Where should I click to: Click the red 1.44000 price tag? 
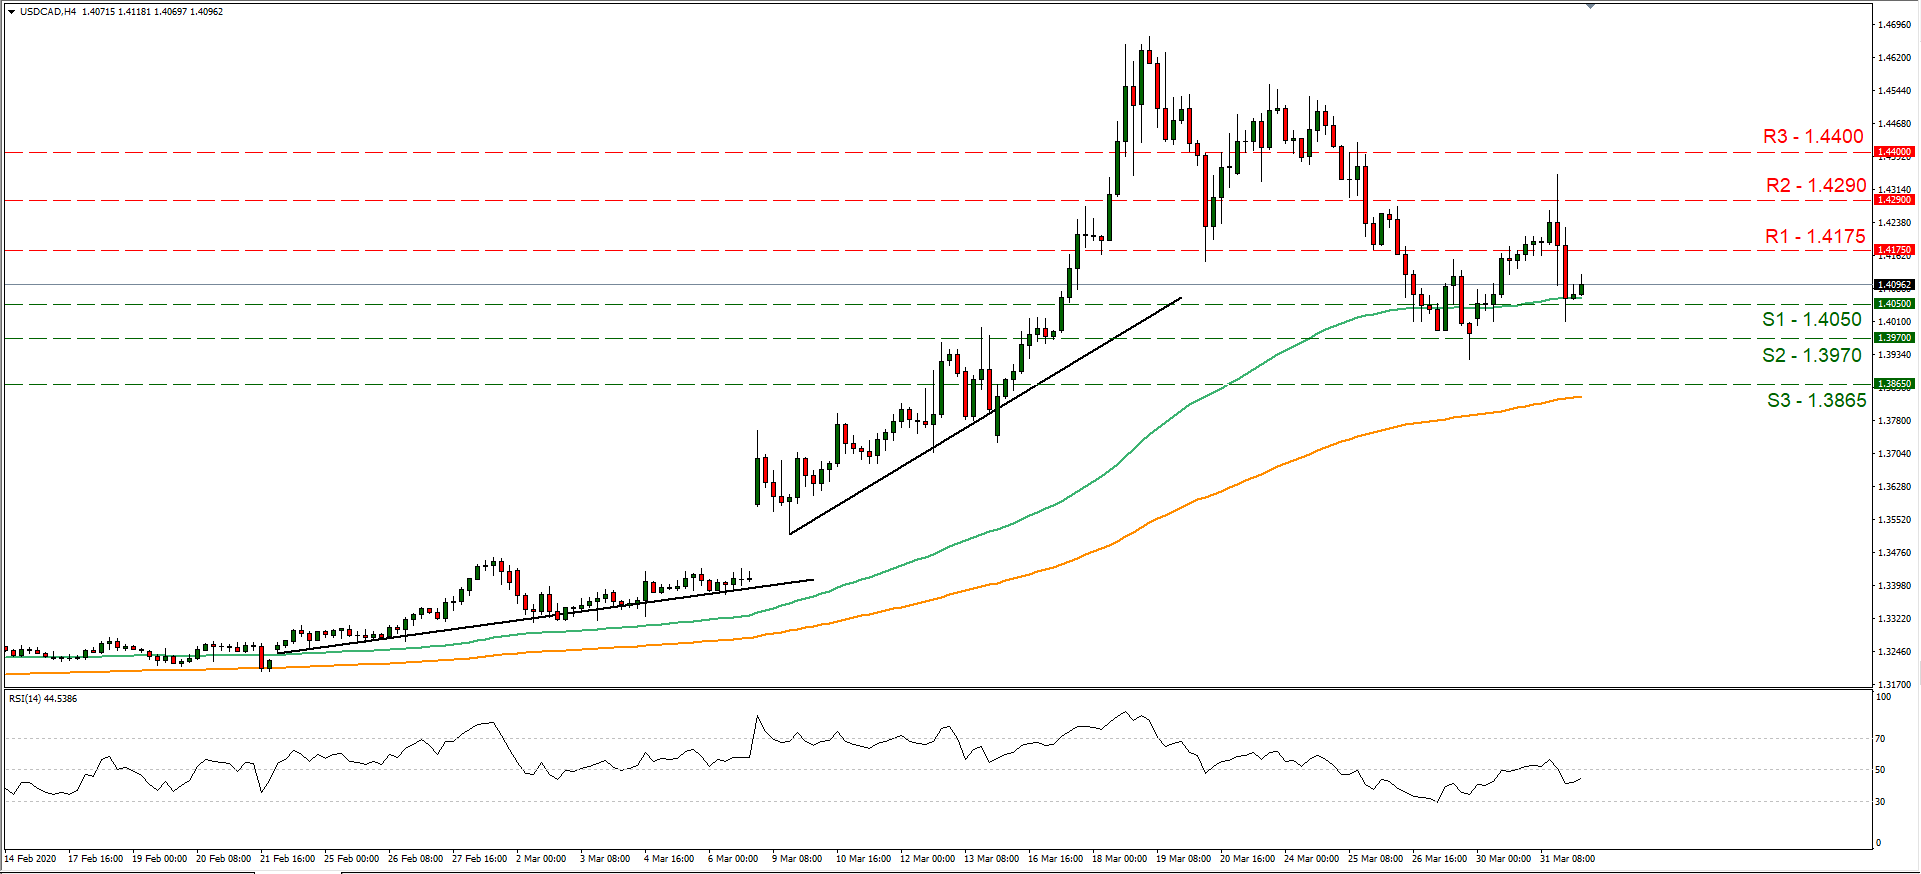click(1894, 152)
